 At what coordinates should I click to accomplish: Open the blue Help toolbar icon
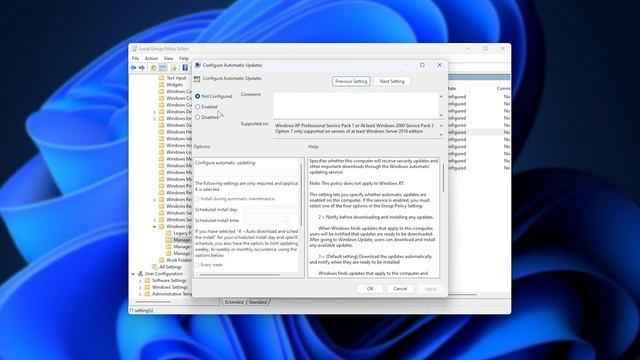[x=185, y=68]
